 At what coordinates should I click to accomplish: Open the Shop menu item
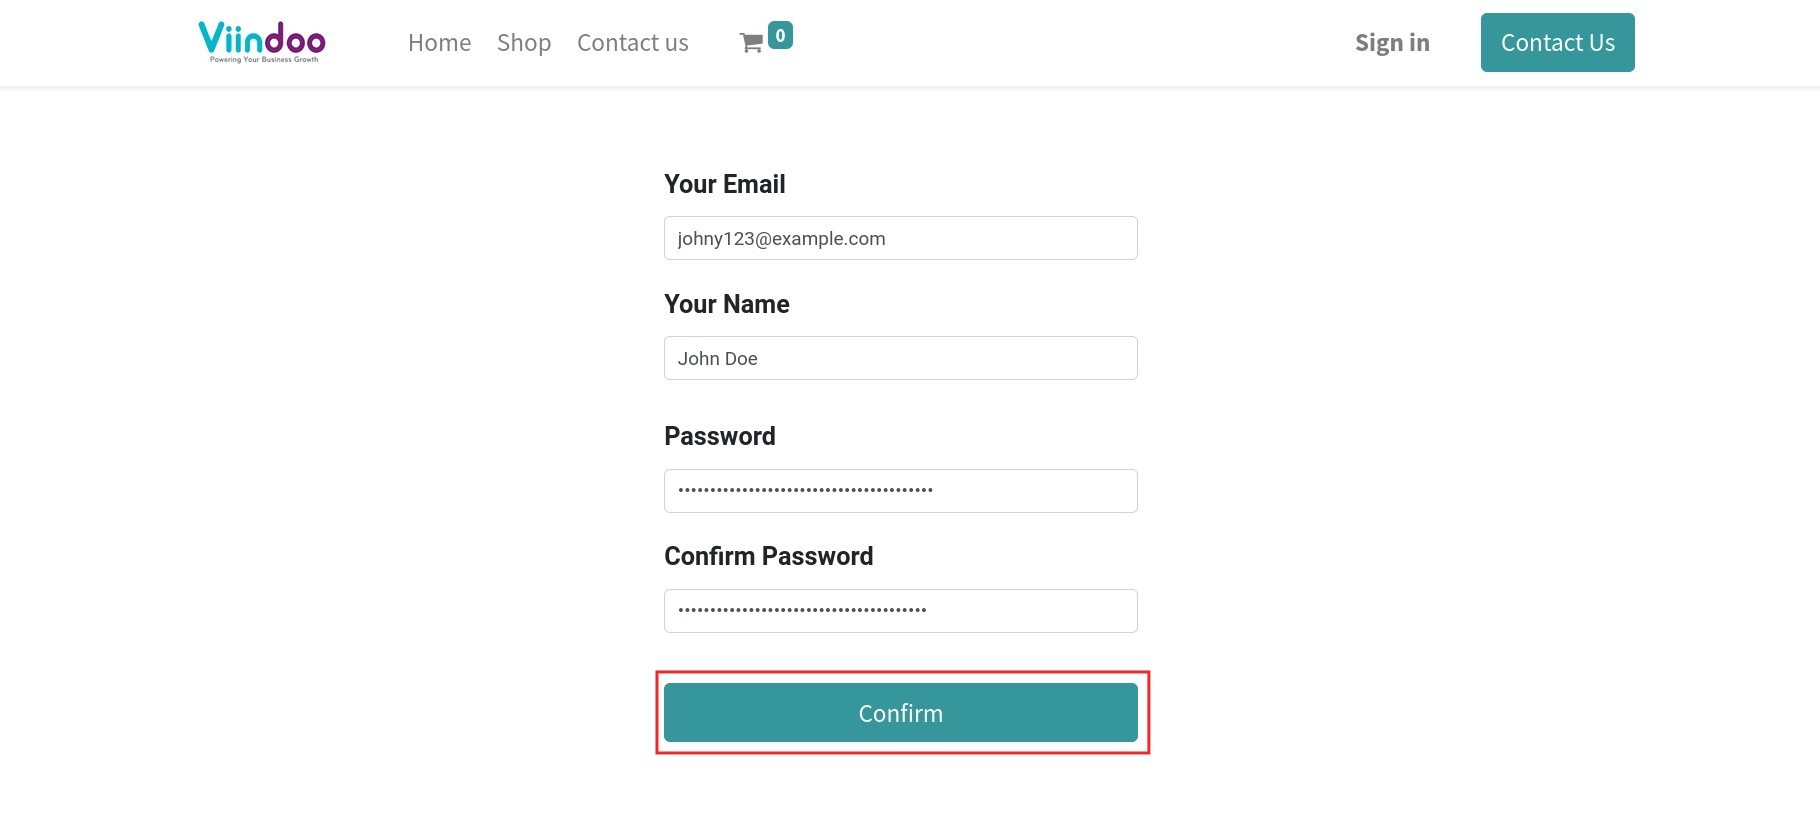pos(524,43)
